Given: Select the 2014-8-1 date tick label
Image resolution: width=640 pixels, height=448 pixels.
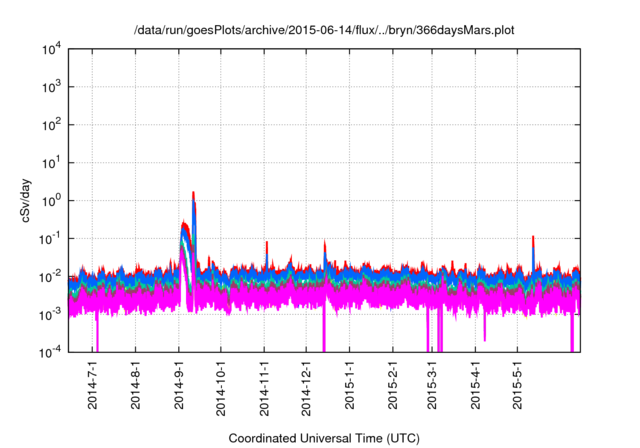Looking at the screenshot, I should [x=136, y=387].
